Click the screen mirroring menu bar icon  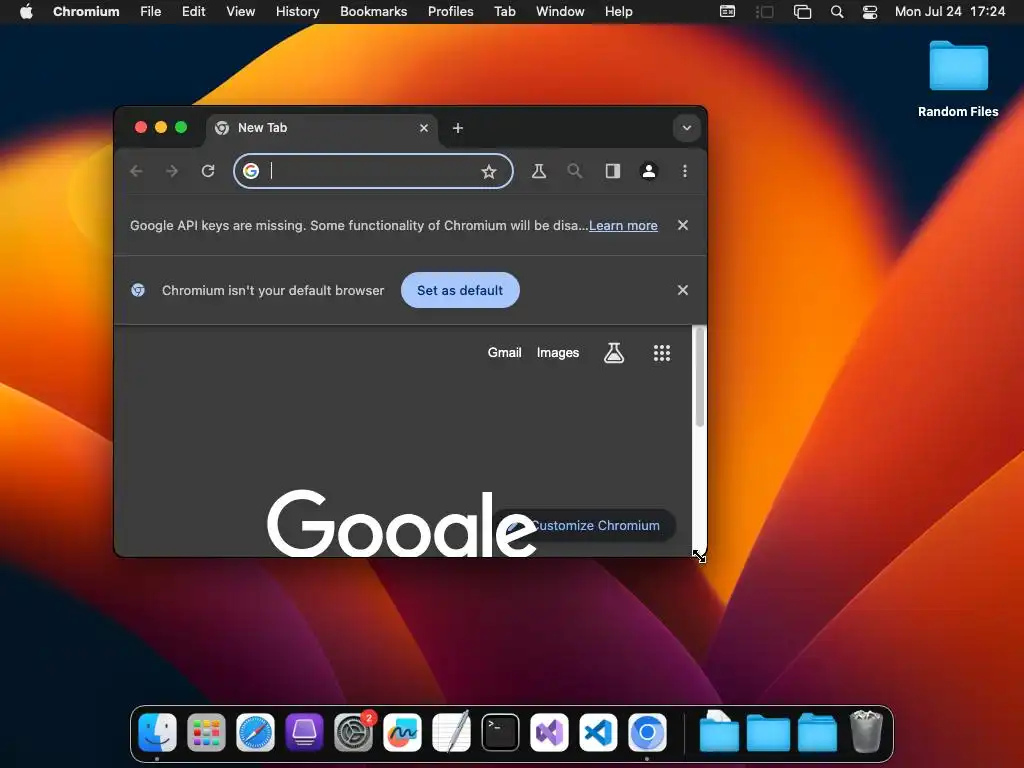pos(802,12)
